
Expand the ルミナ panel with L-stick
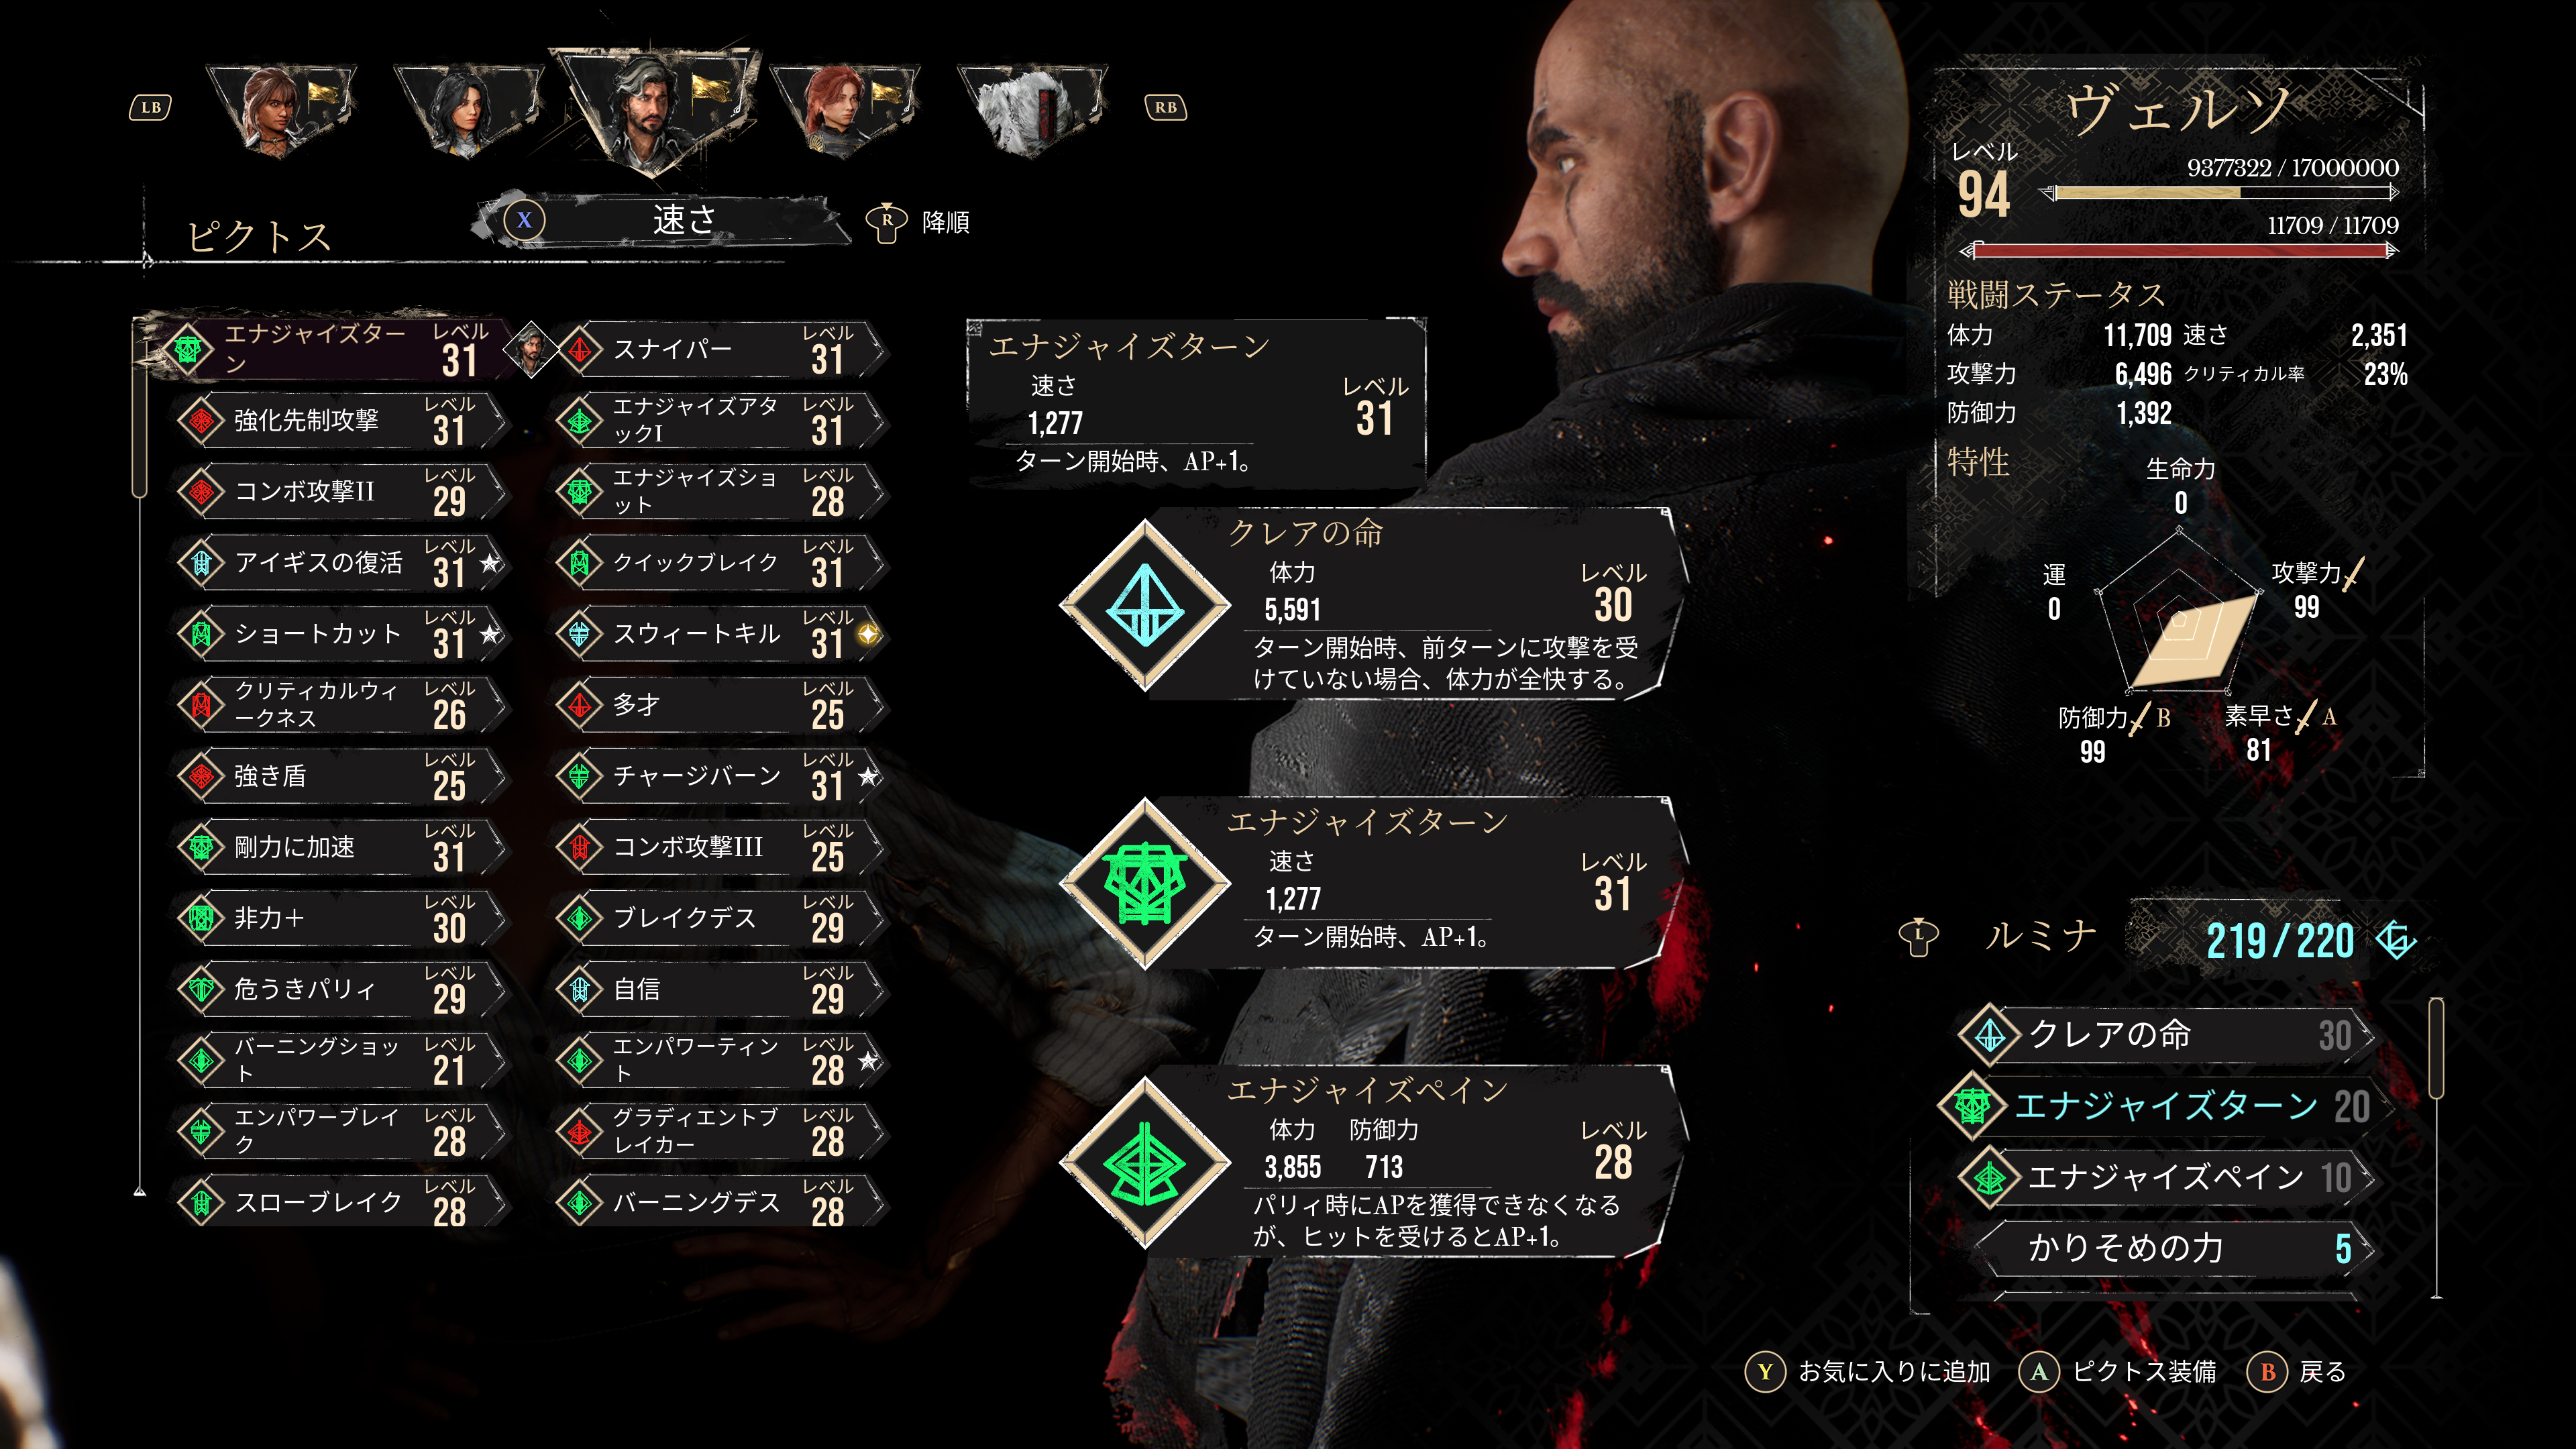click(x=1918, y=937)
